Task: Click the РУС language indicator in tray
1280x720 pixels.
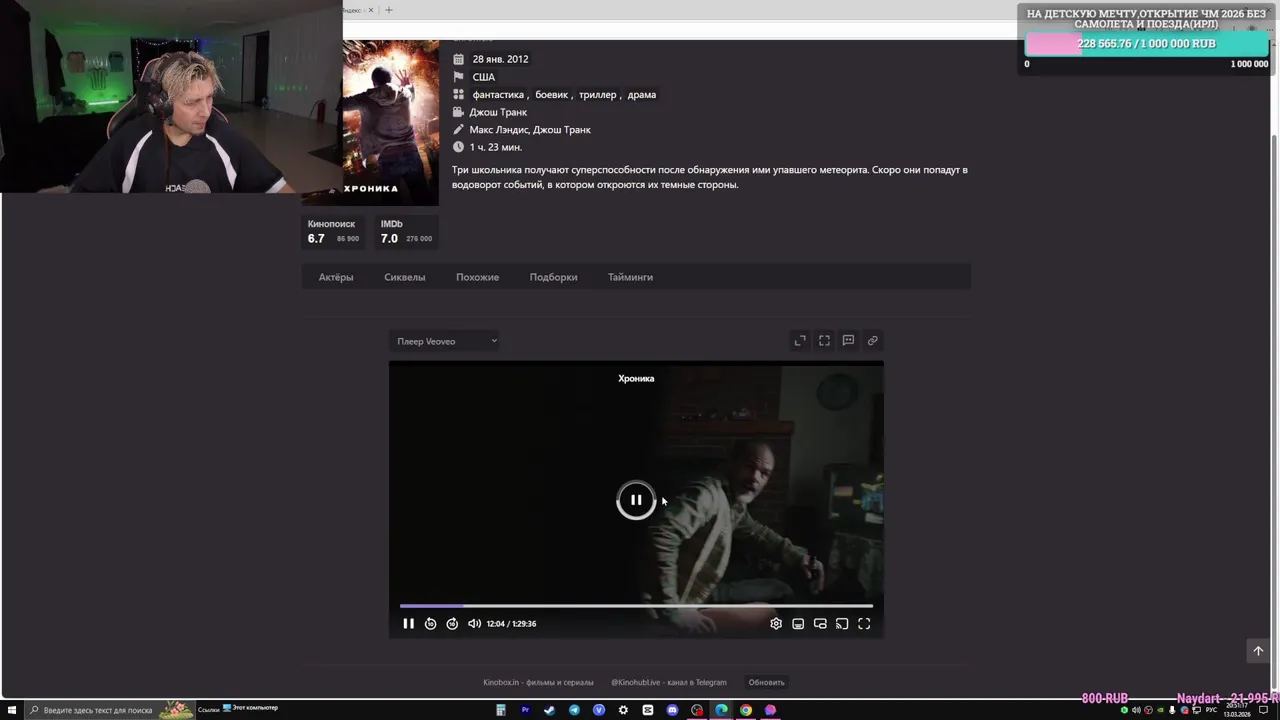Action: click(1211, 710)
